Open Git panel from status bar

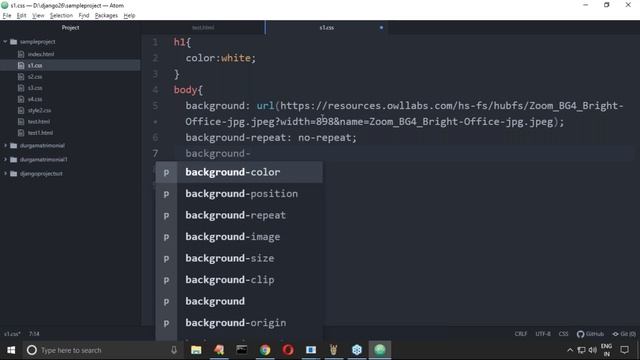624,334
